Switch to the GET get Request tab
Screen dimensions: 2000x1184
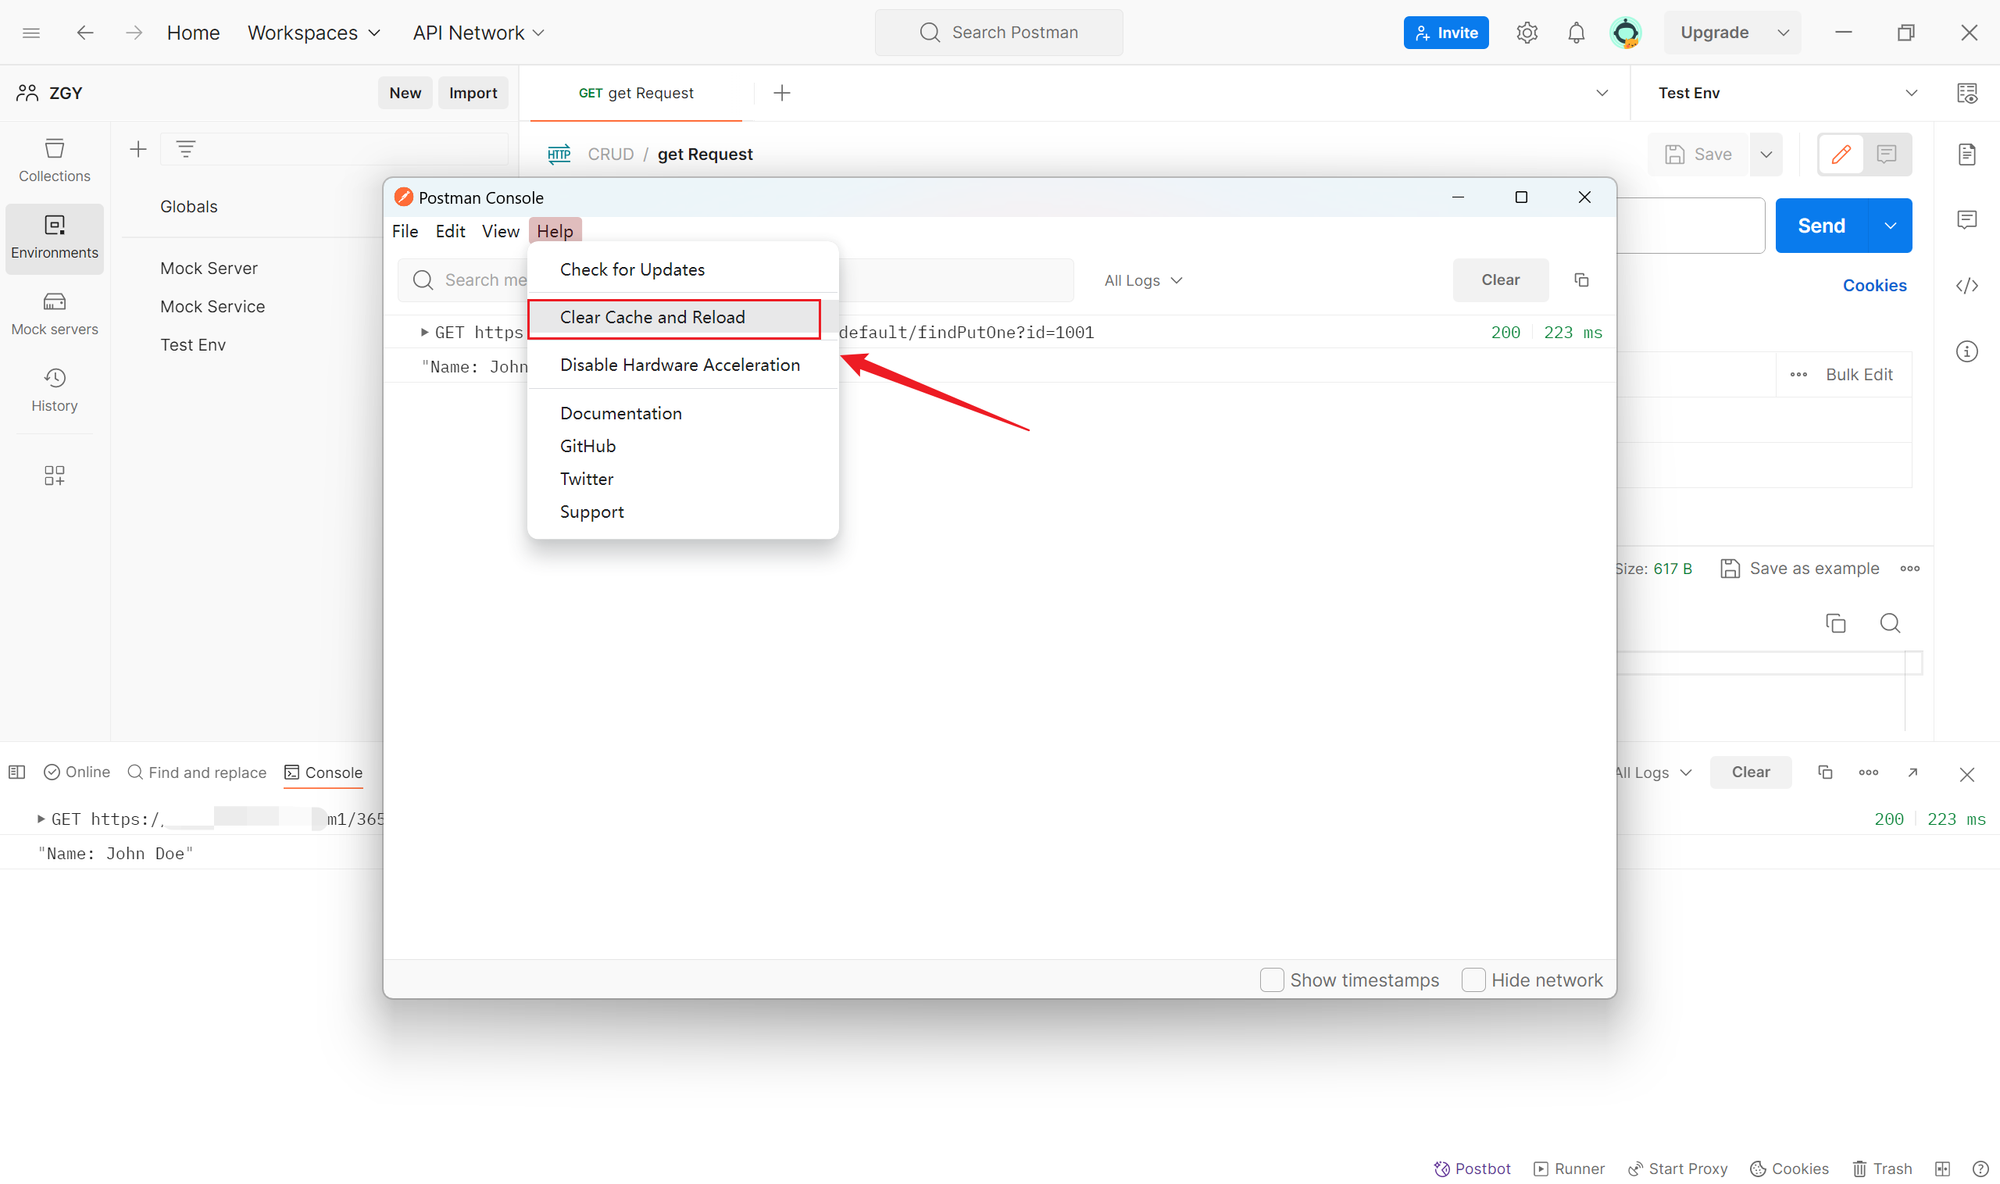coord(636,93)
